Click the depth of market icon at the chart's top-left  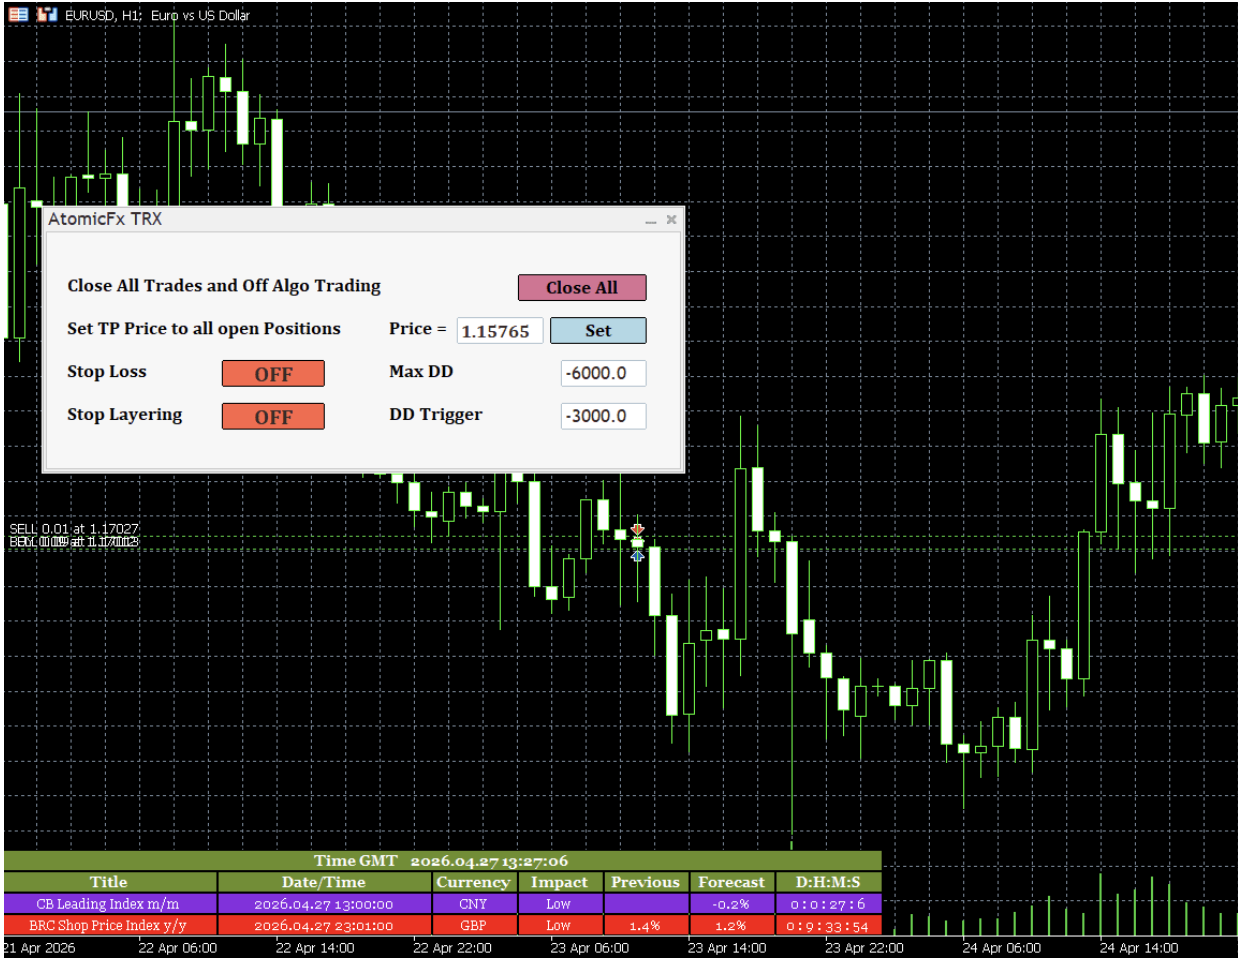click(18, 14)
